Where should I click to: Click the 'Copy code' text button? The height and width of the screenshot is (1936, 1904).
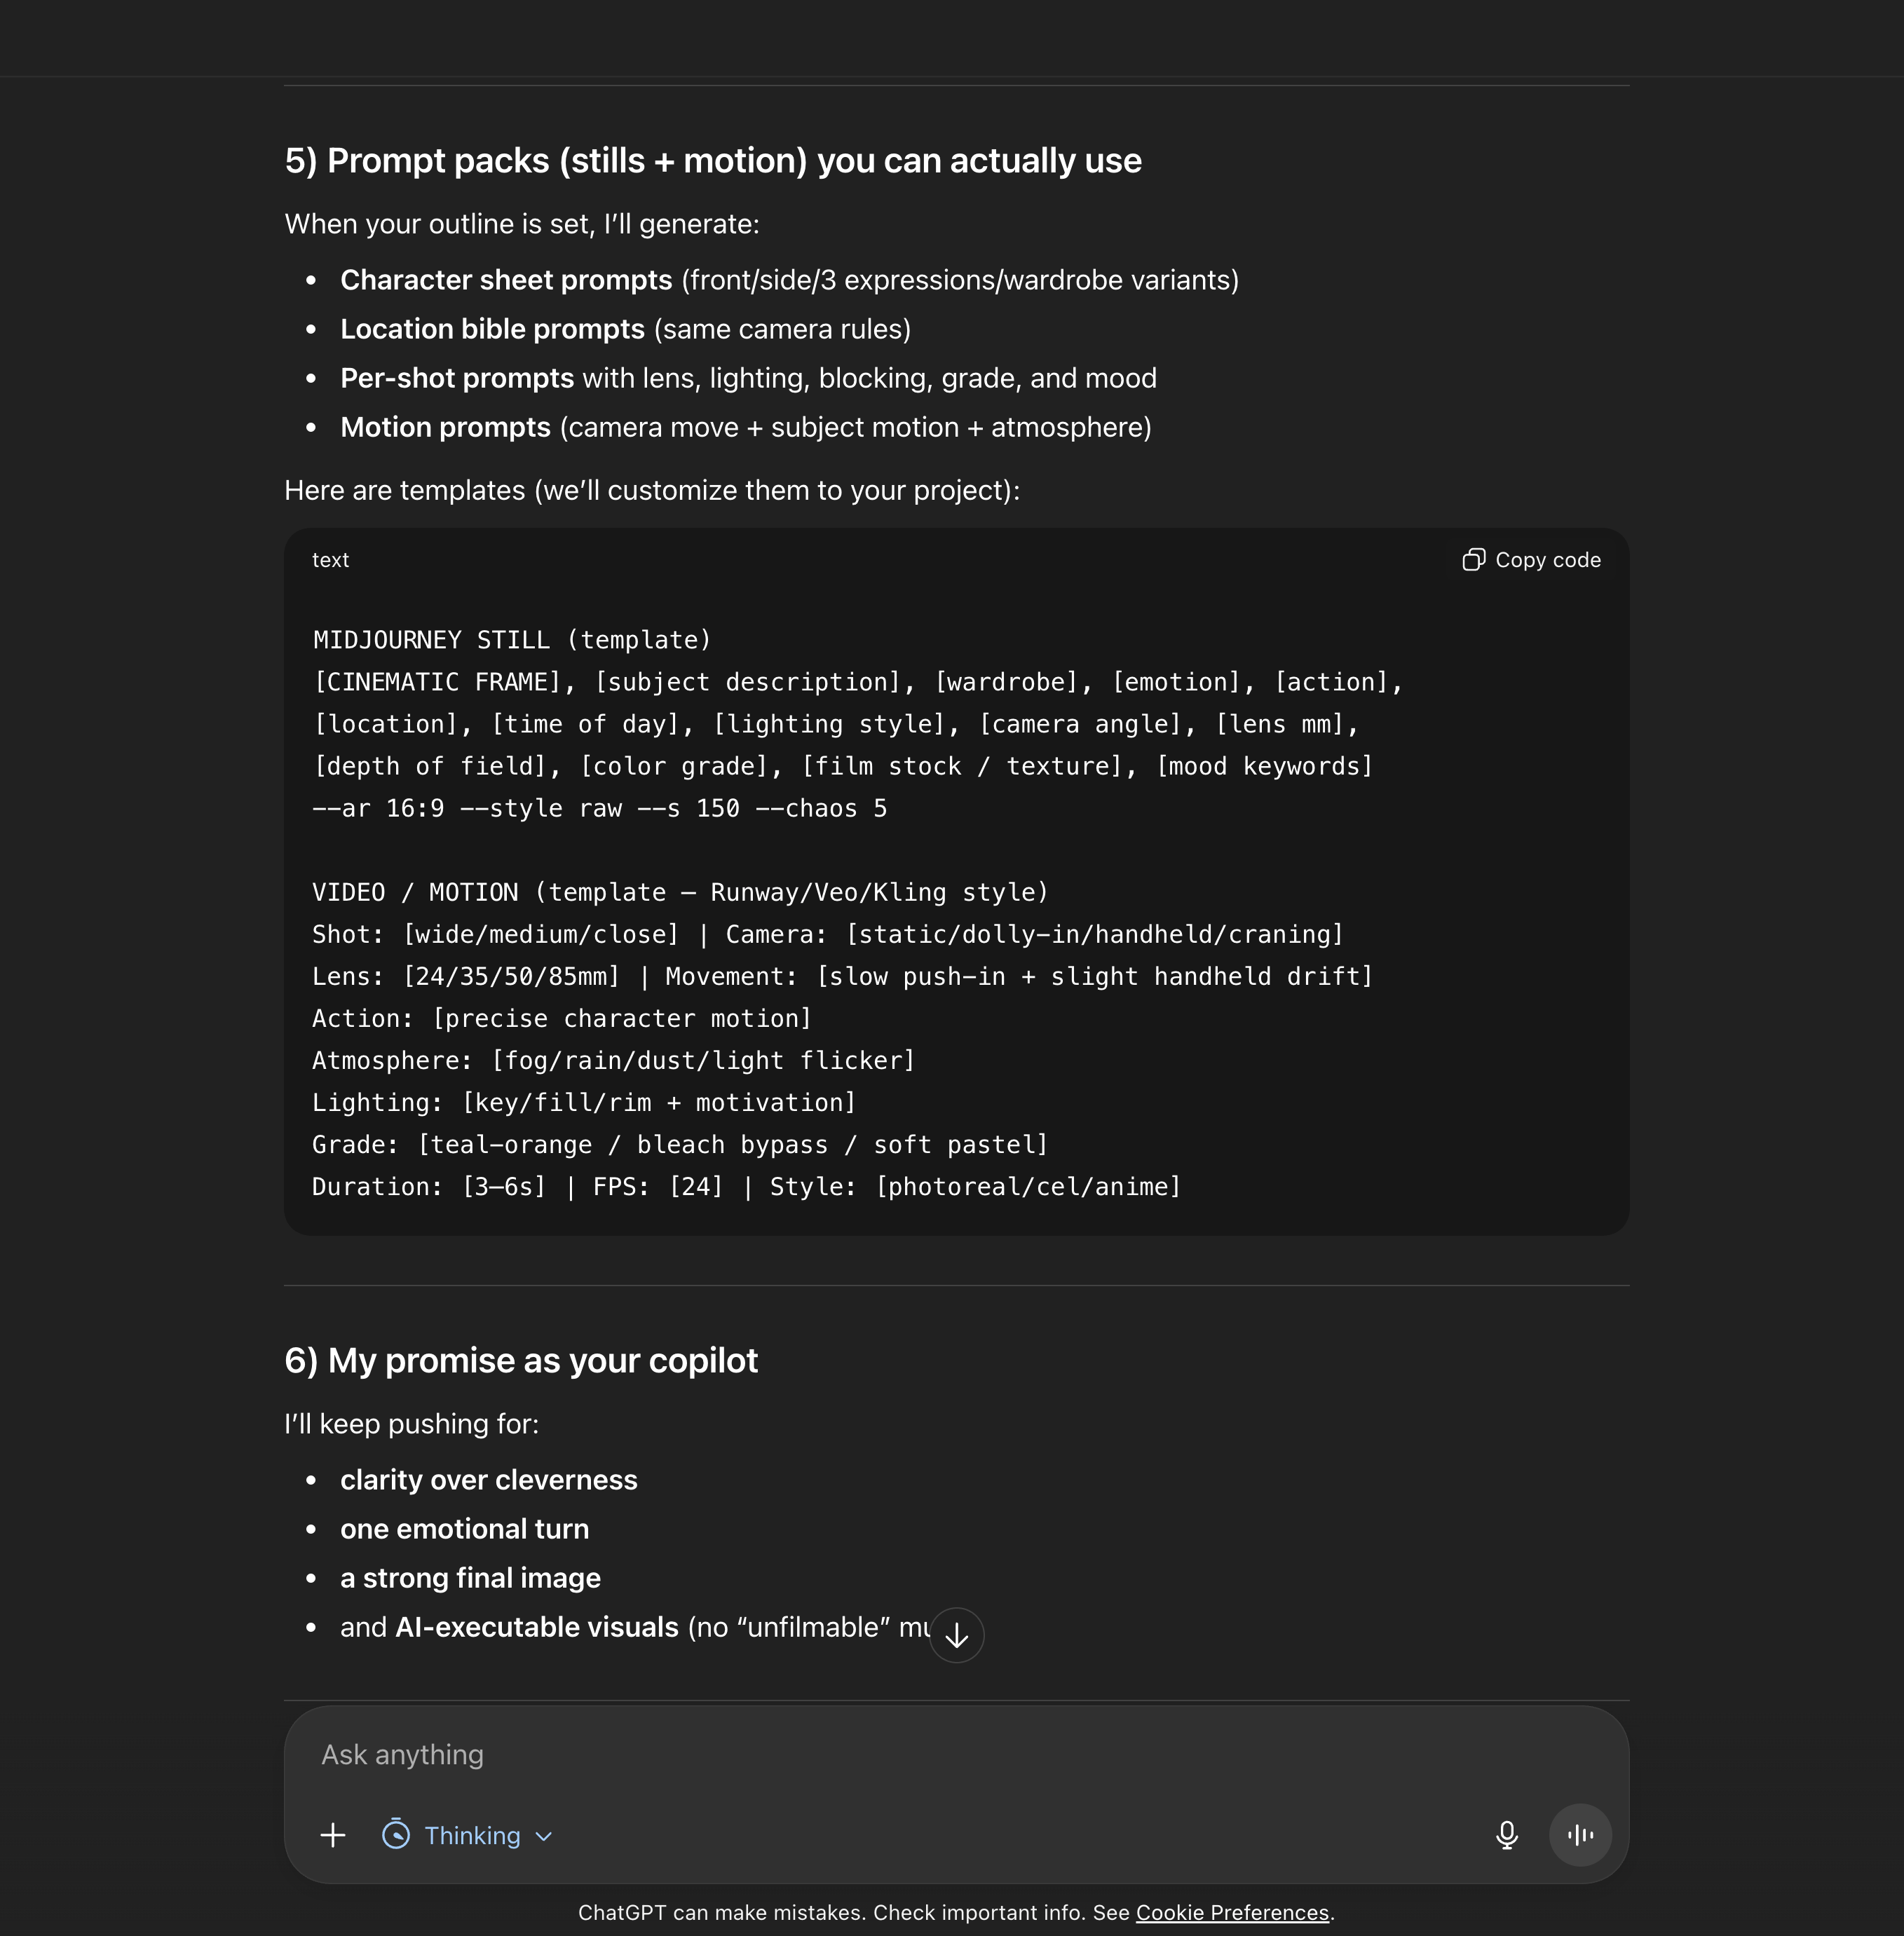[x=1547, y=560]
